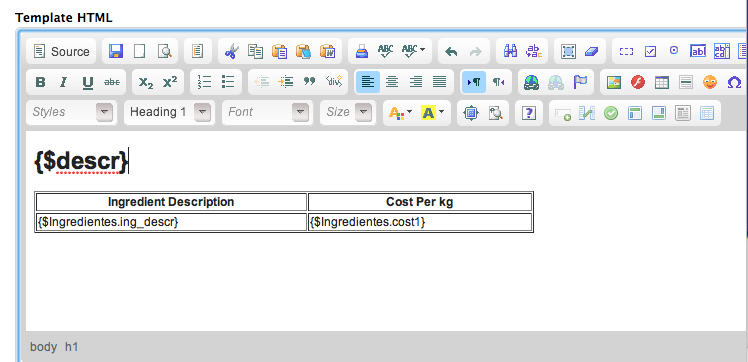Insert a Radio Button form element

click(x=674, y=51)
